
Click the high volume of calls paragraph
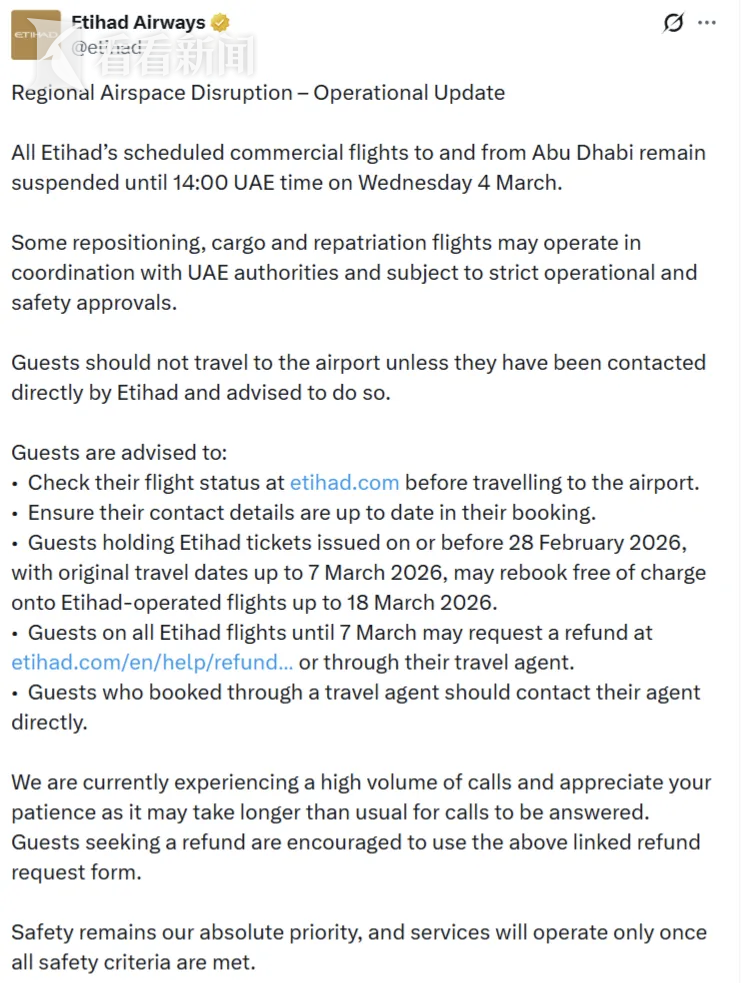coord(361,827)
